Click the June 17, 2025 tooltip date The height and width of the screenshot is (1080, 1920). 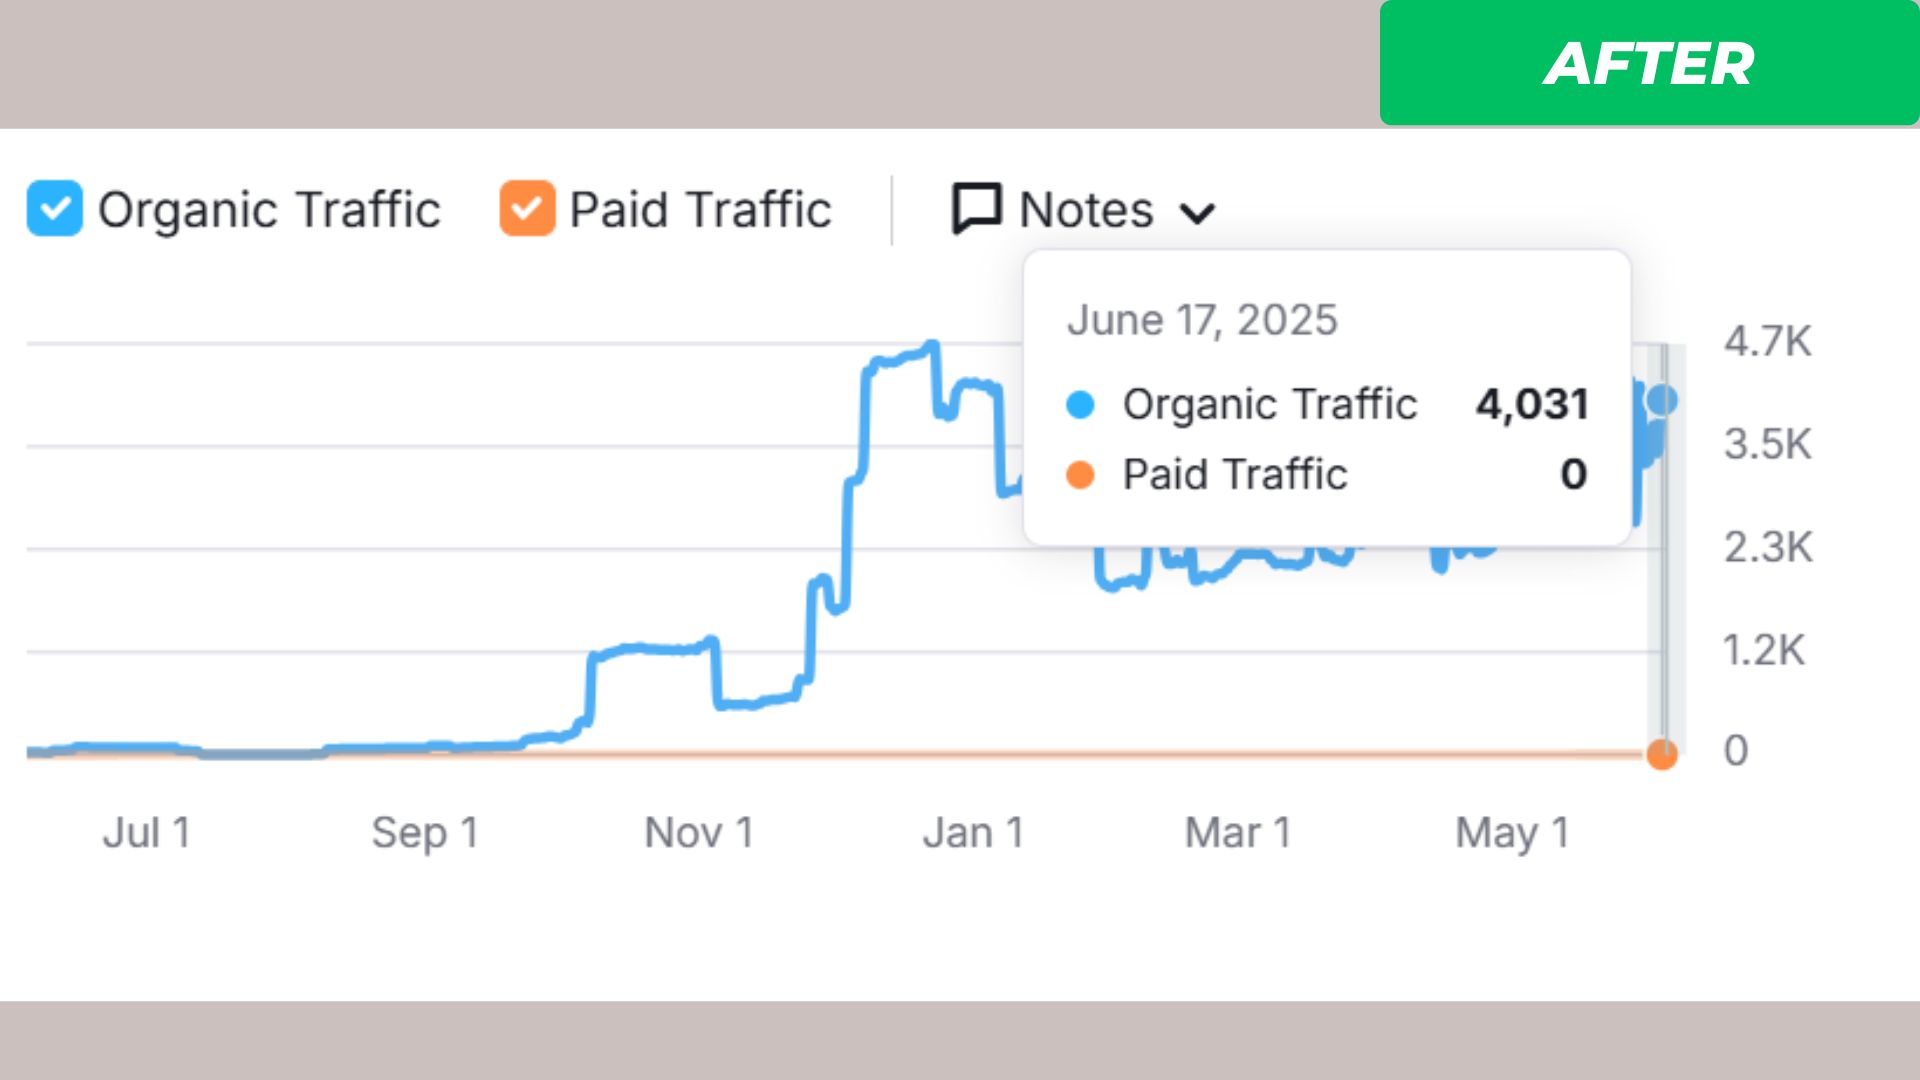pyautogui.click(x=1202, y=320)
